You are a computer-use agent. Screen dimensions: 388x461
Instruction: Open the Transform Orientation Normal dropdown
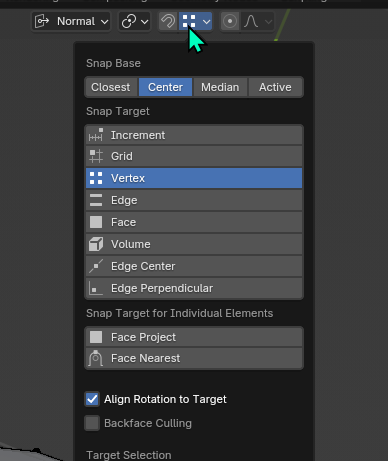click(71, 21)
